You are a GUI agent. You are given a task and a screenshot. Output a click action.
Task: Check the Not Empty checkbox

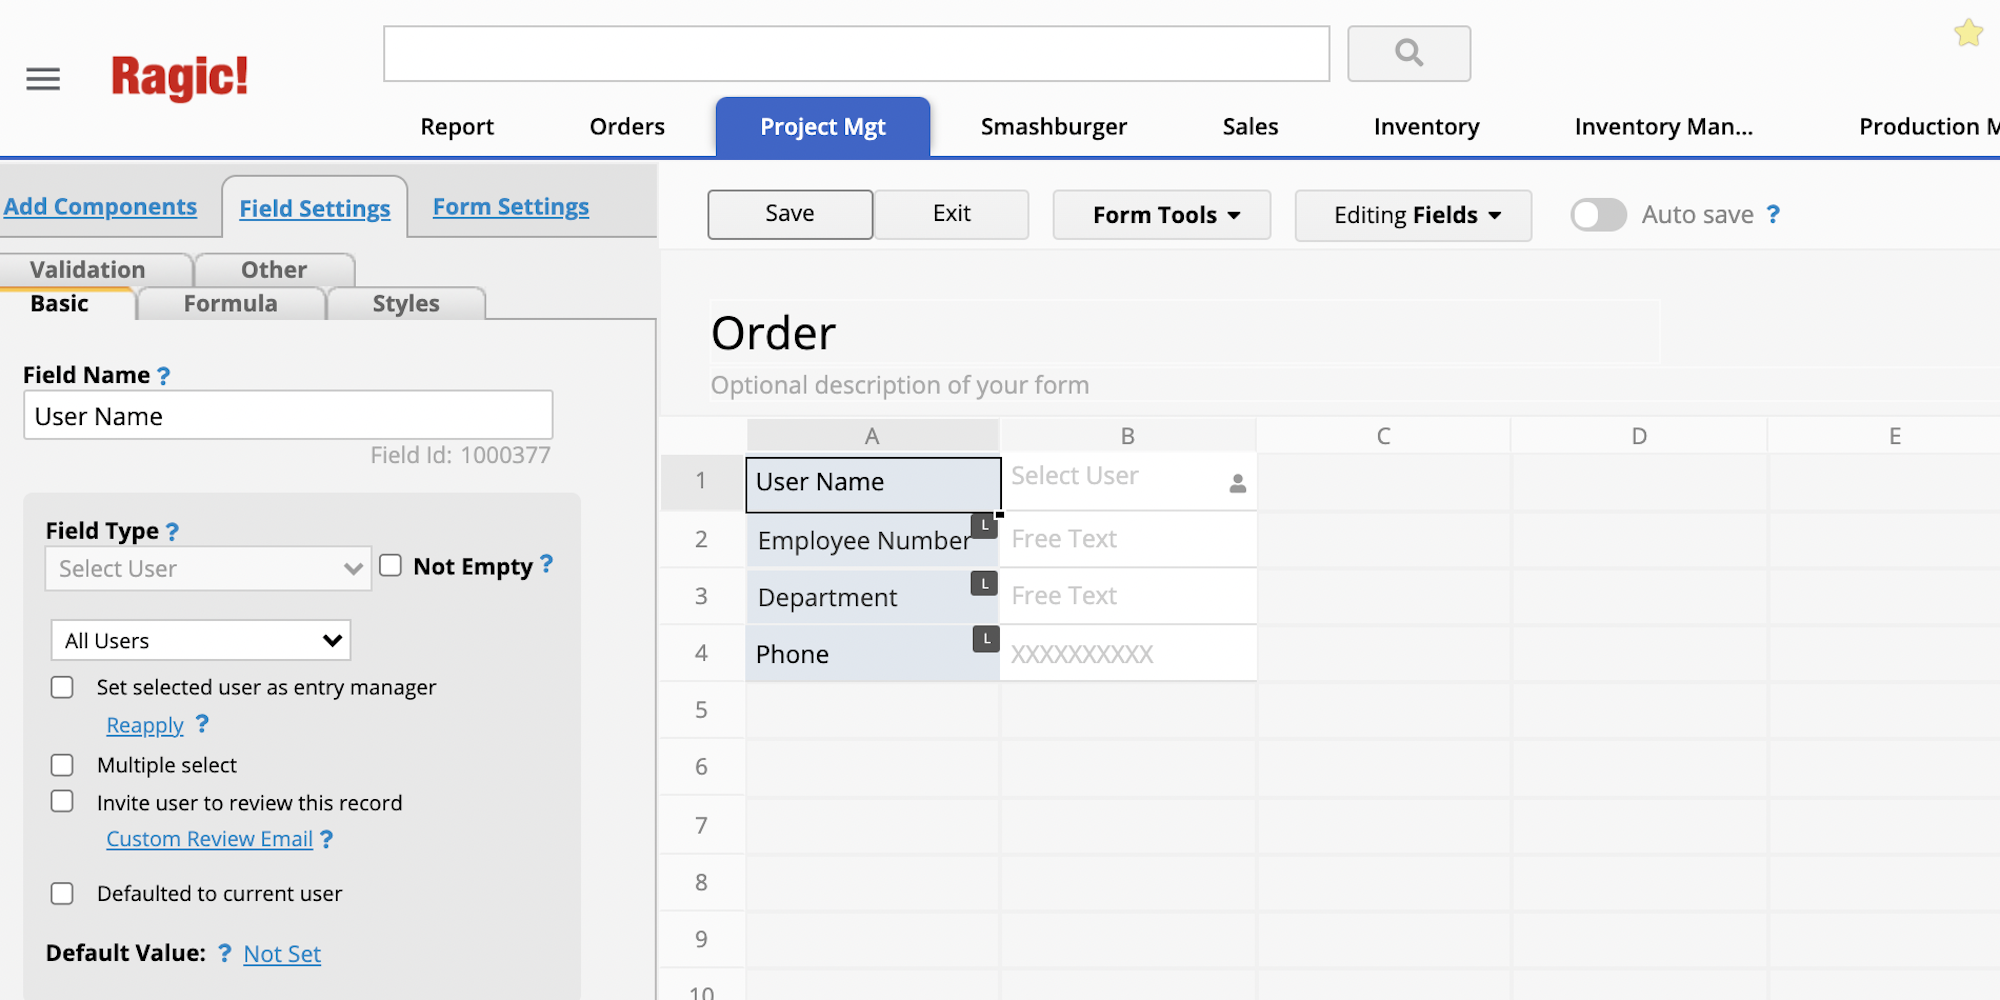(391, 566)
